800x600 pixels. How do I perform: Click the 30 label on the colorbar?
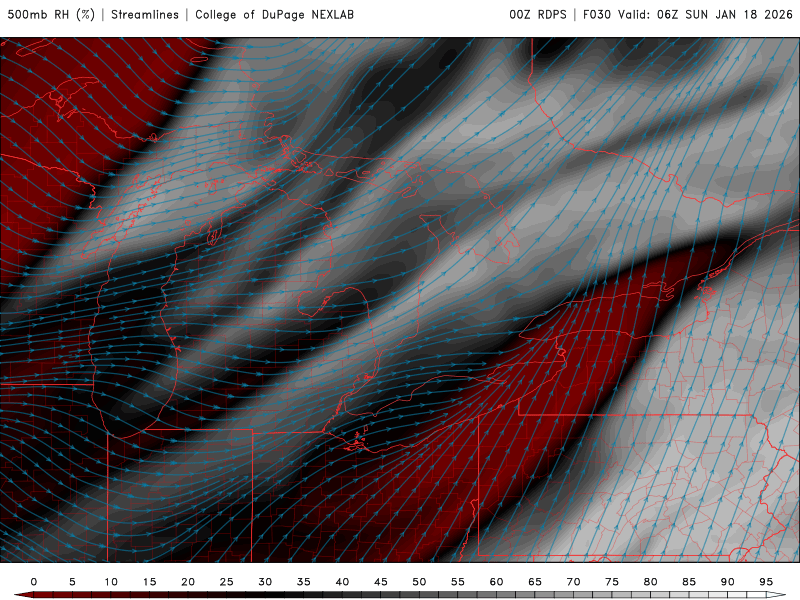pyautogui.click(x=265, y=582)
